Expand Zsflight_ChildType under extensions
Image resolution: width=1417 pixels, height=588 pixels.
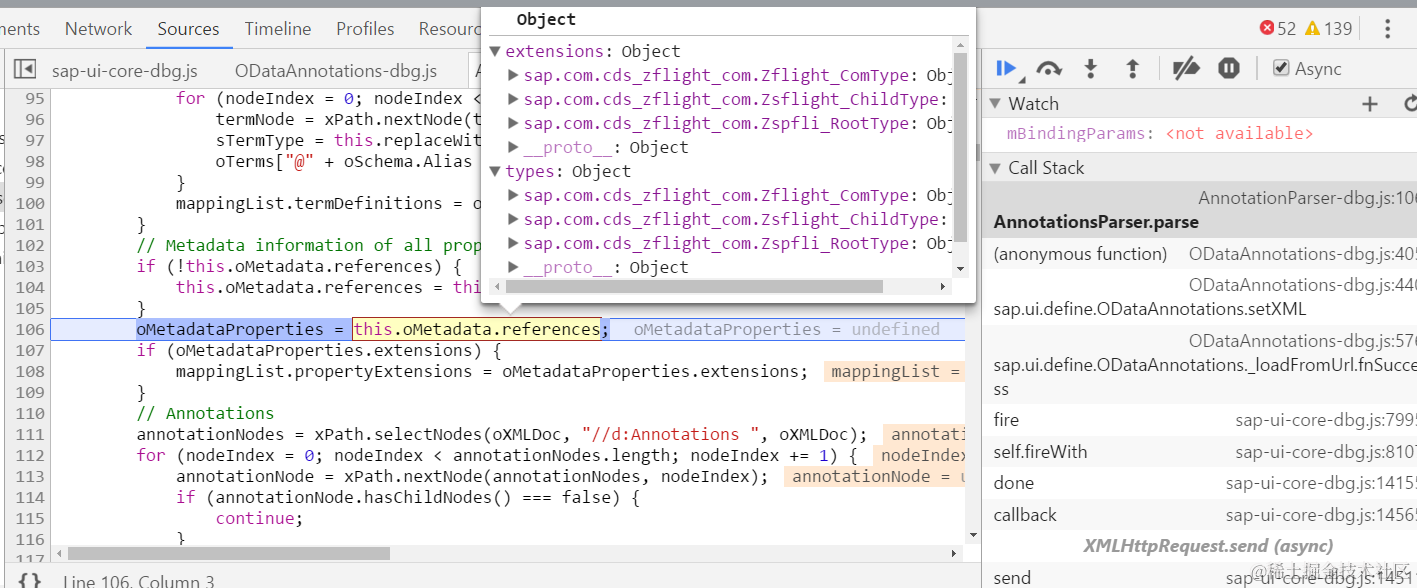click(x=513, y=99)
